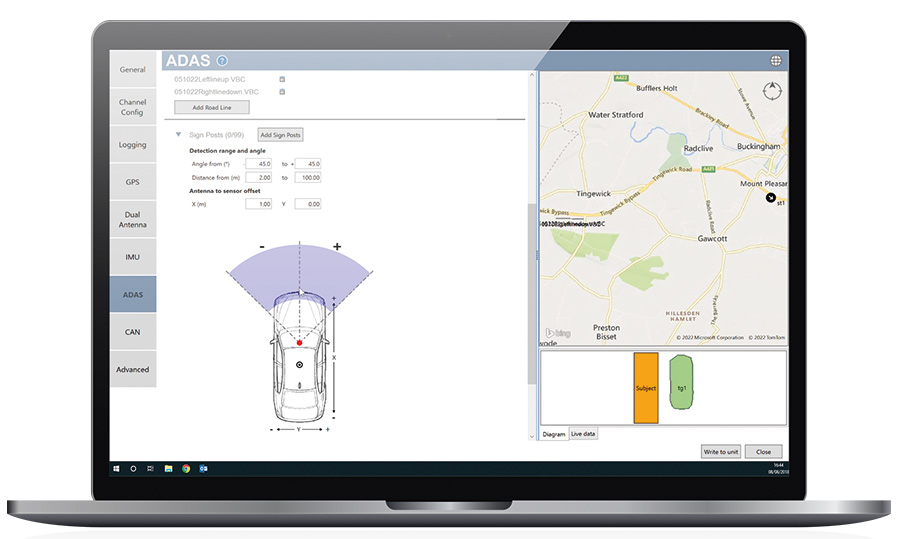The image size is (900, 539).
Task: Open File Explorer from the taskbar
Action: (x=169, y=468)
